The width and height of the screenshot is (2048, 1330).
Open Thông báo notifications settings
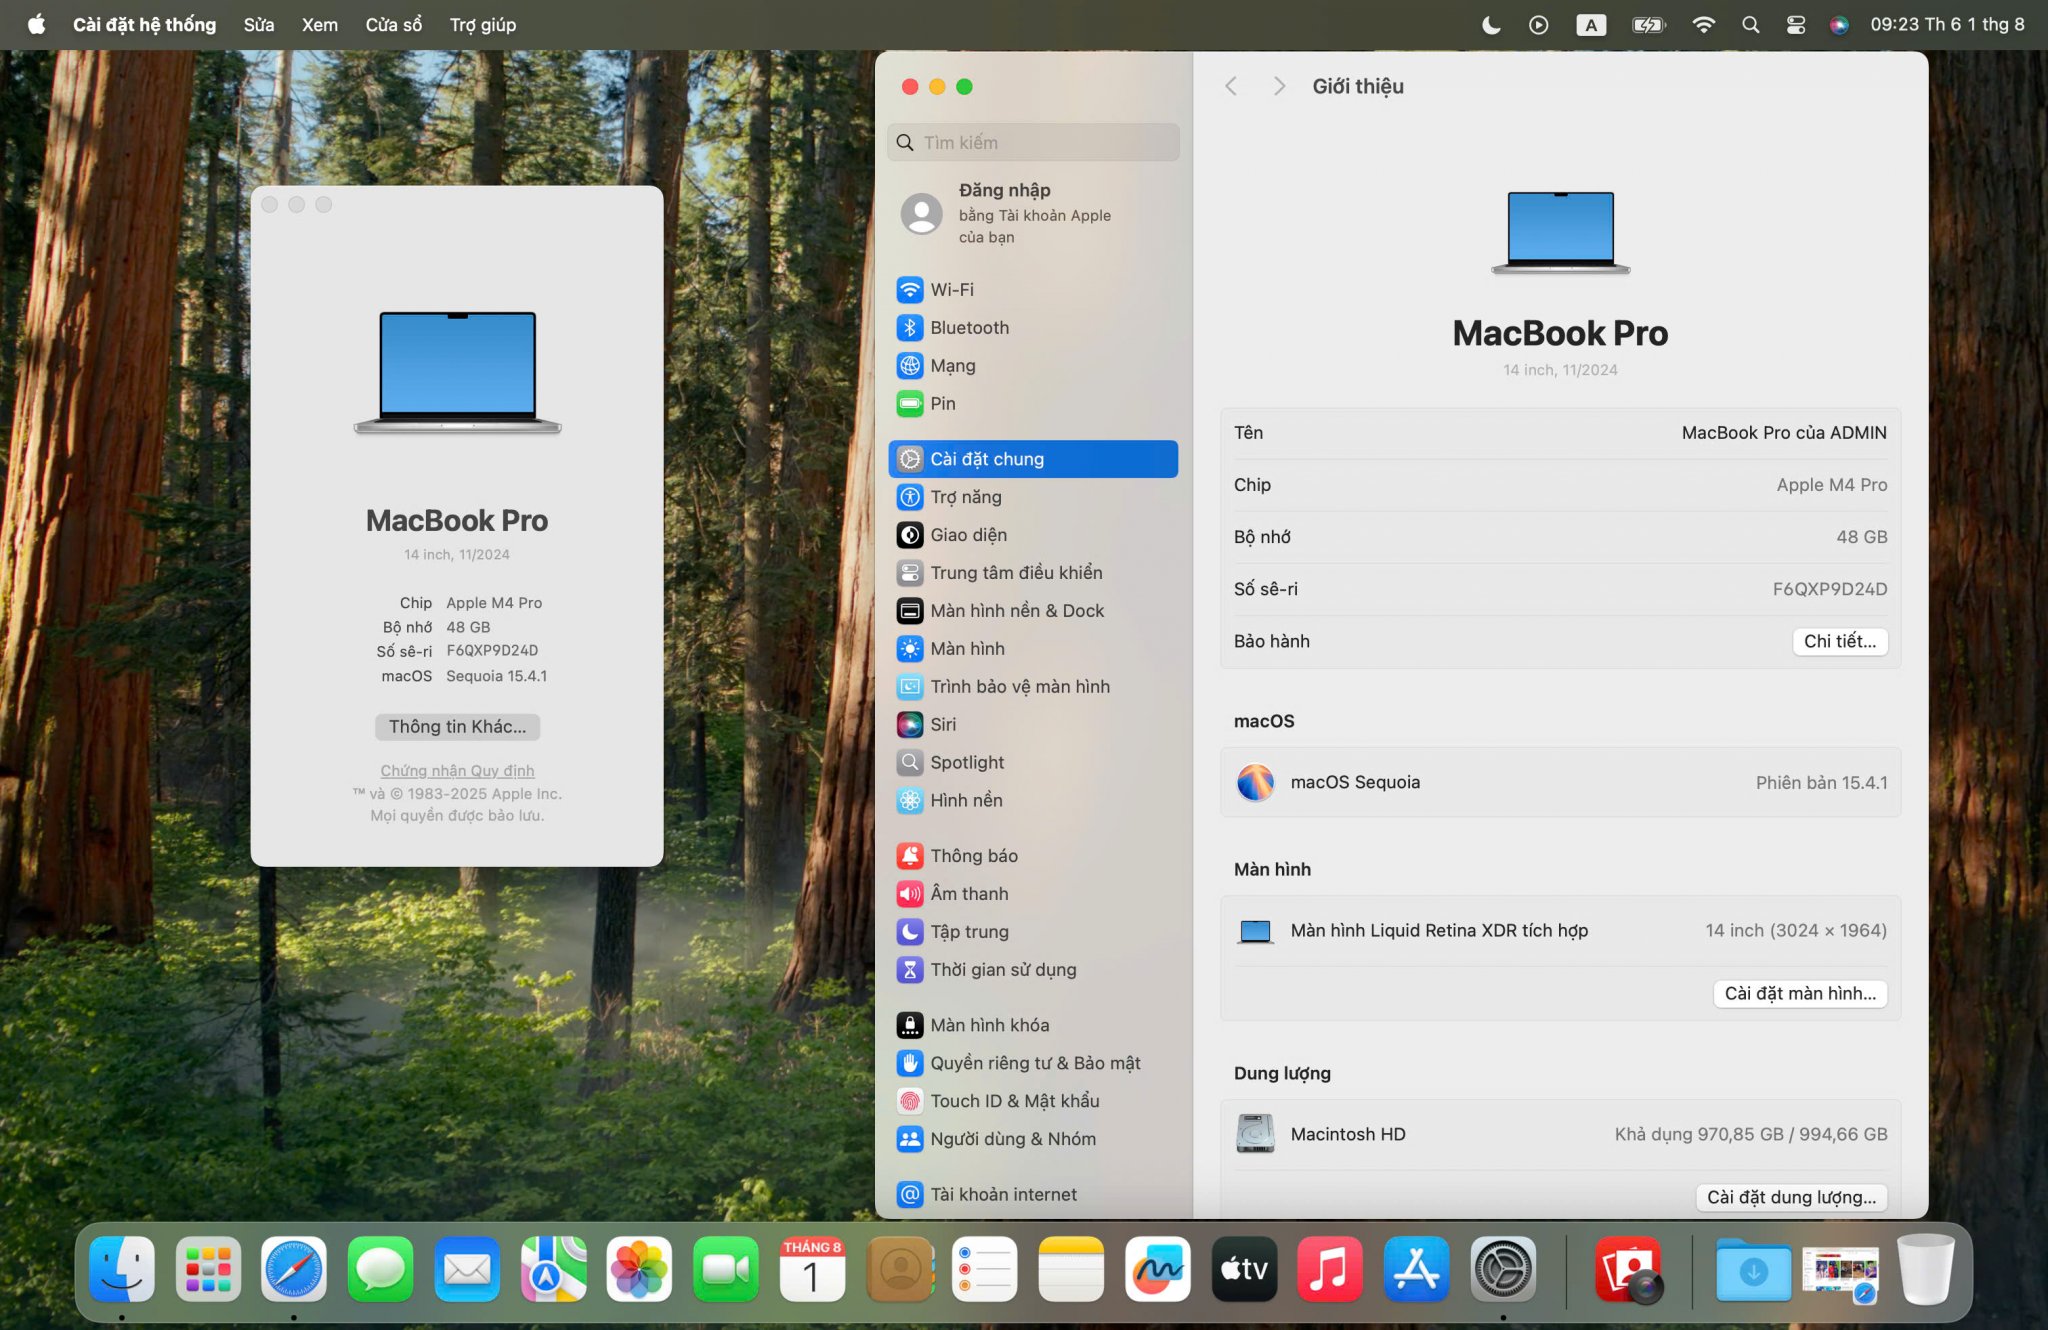tap(1033, 856)
